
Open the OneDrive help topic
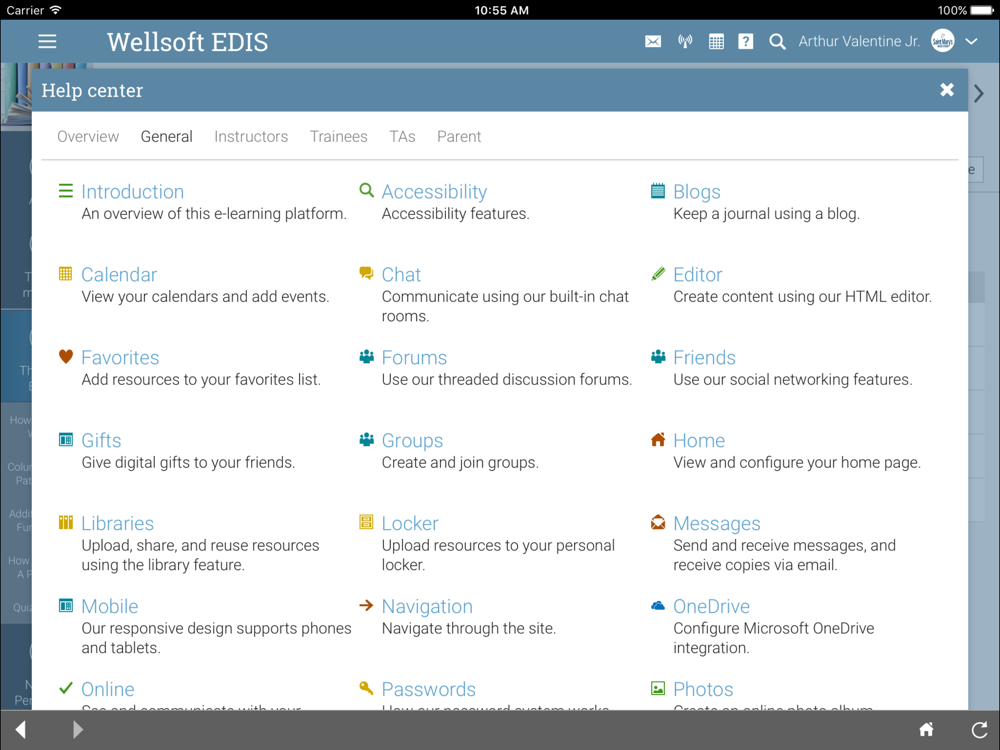[x=712, y=606]
